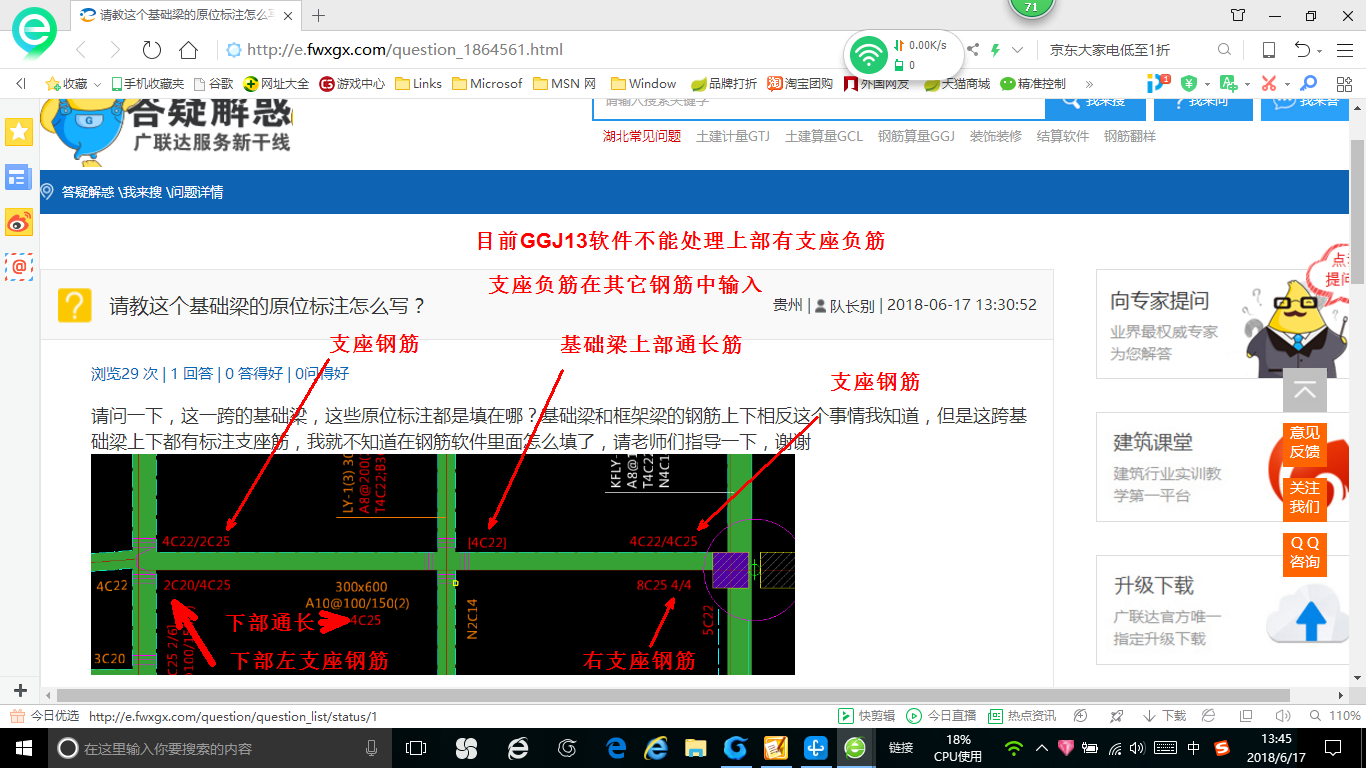
Task: Open the Weibo icon in left sidebar
Action: 19,222
